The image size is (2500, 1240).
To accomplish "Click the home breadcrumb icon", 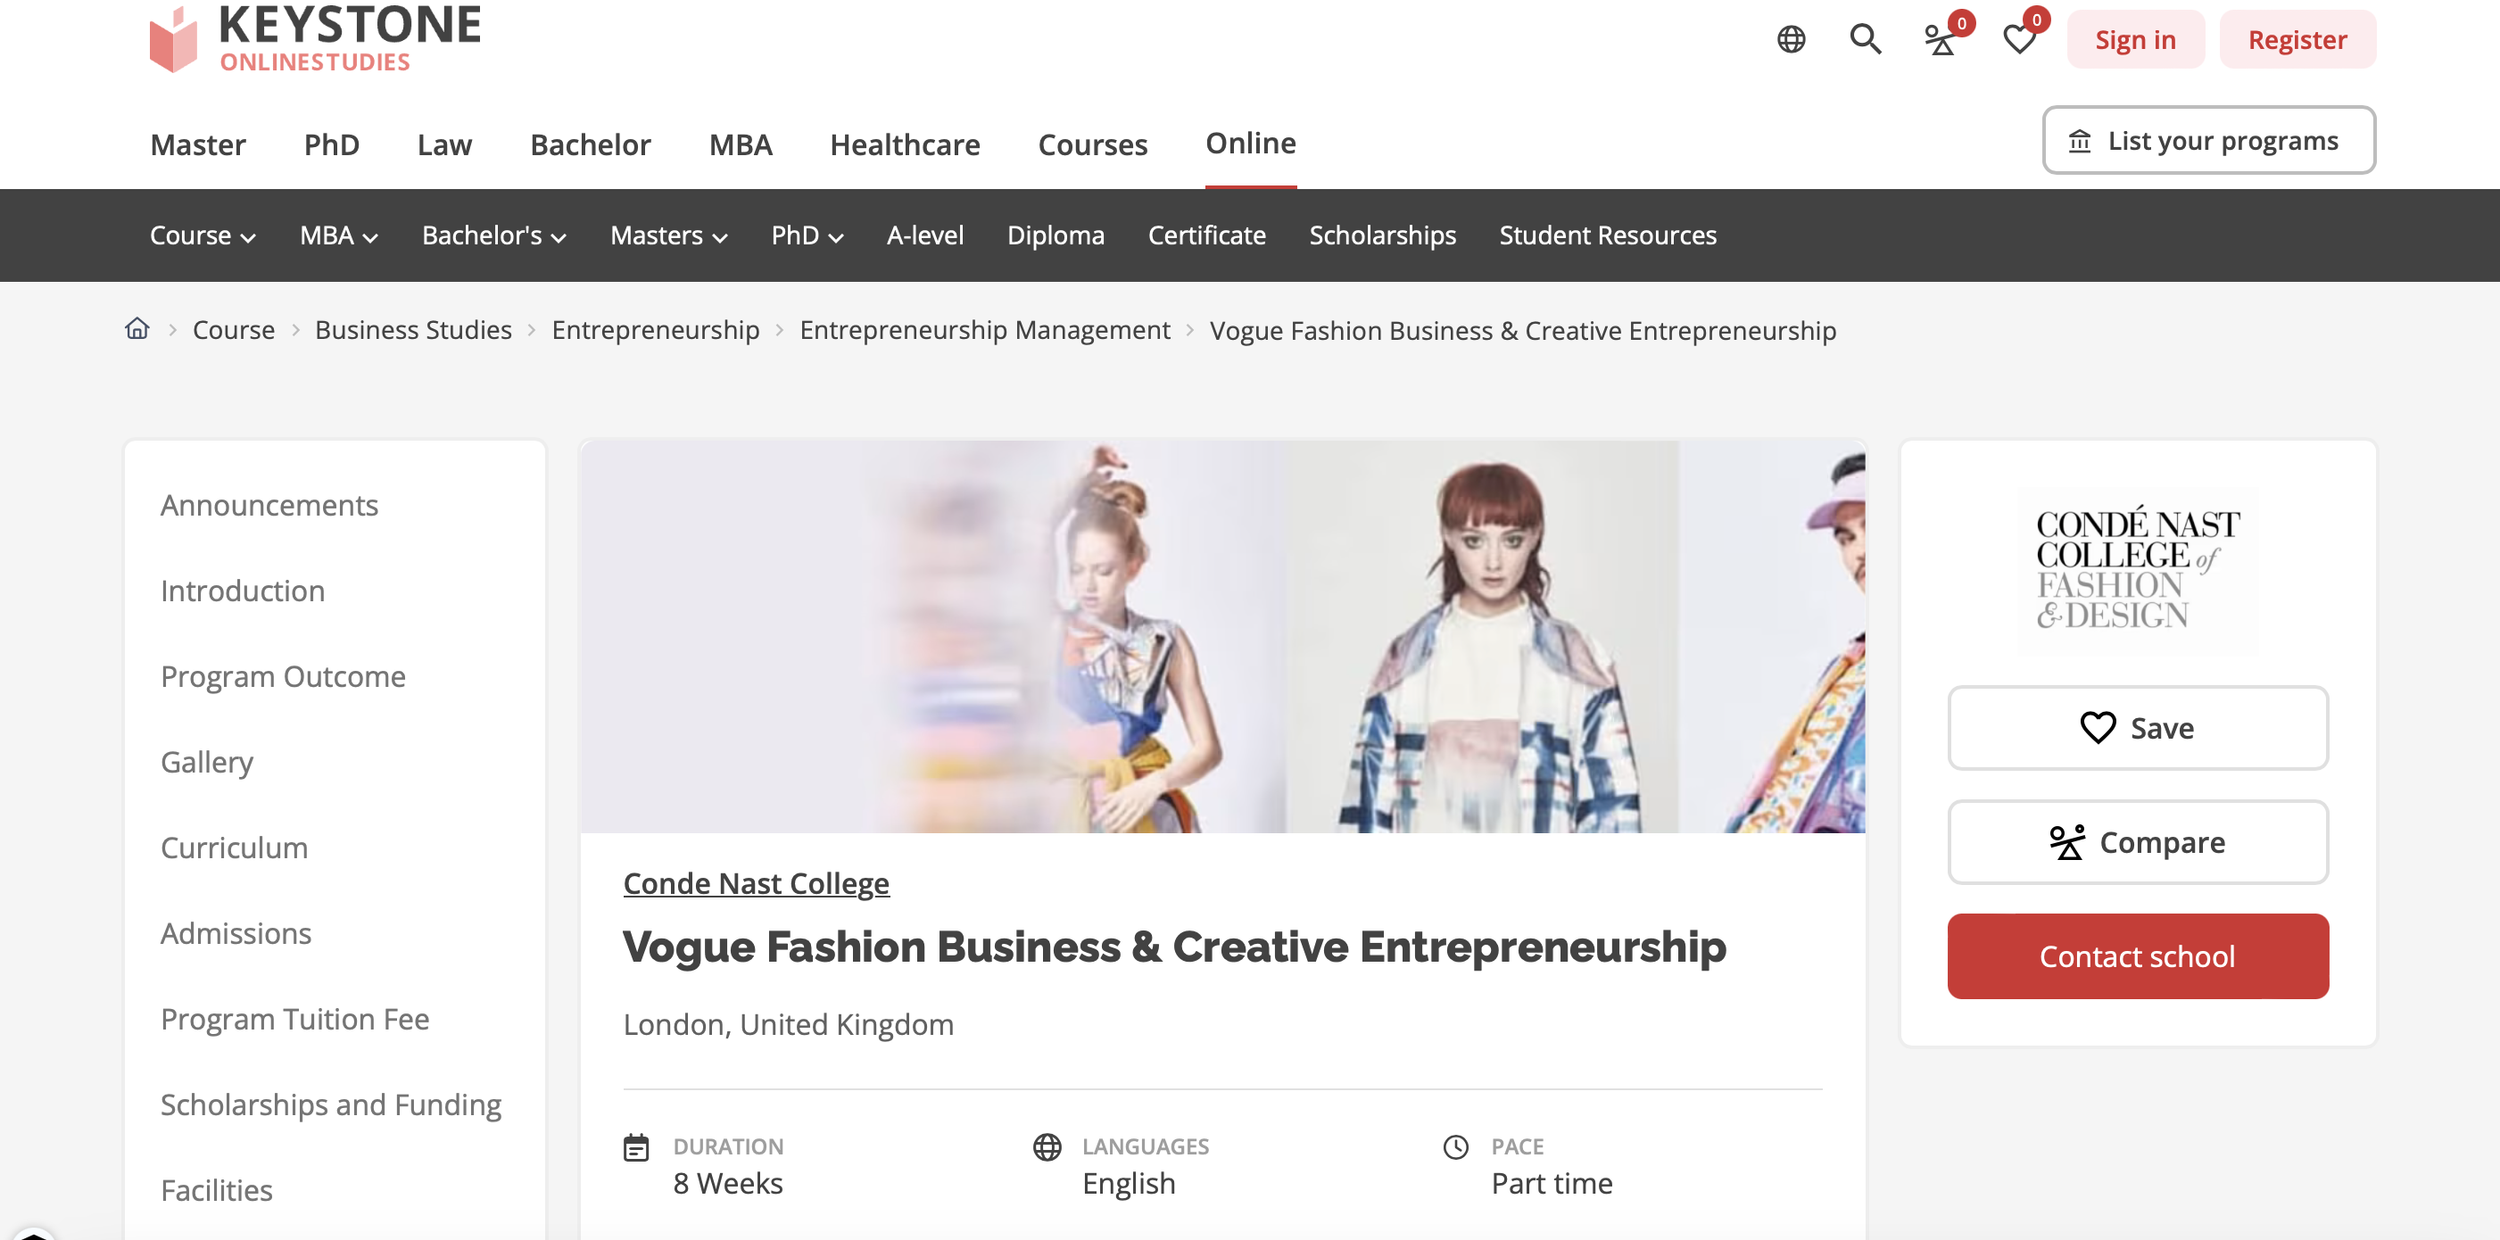I will 137,329.
